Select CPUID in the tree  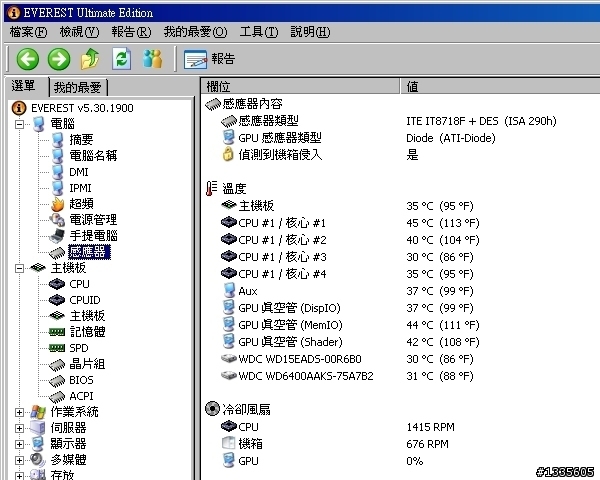85,300
